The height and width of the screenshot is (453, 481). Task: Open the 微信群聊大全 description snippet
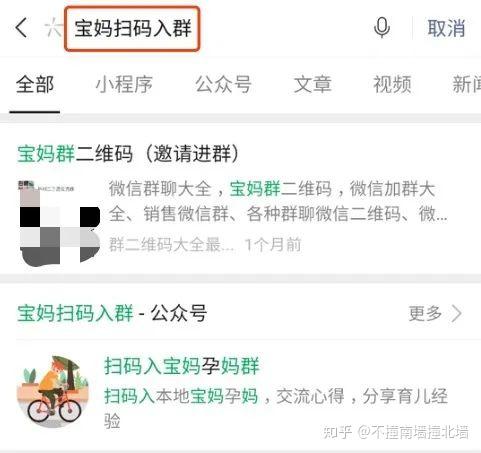tap(278, 201)
